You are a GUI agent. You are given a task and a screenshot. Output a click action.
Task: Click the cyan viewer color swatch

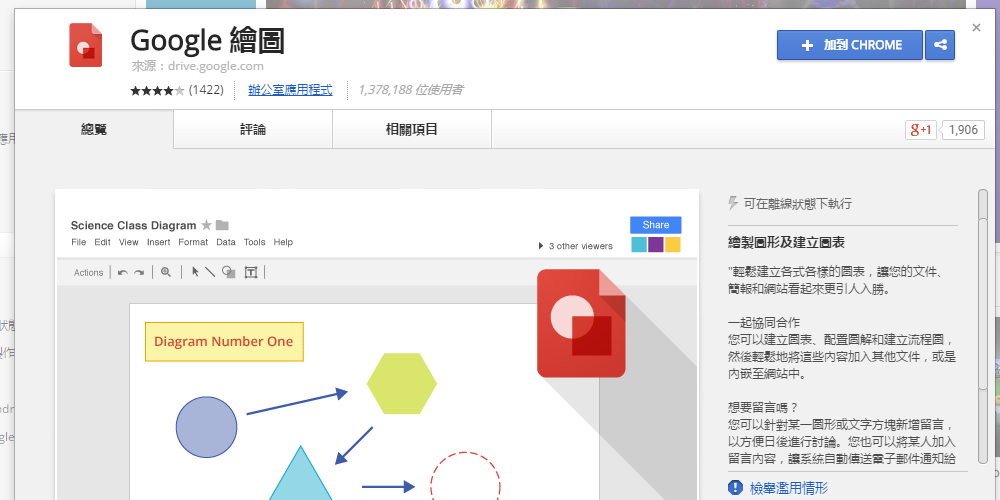639,245
